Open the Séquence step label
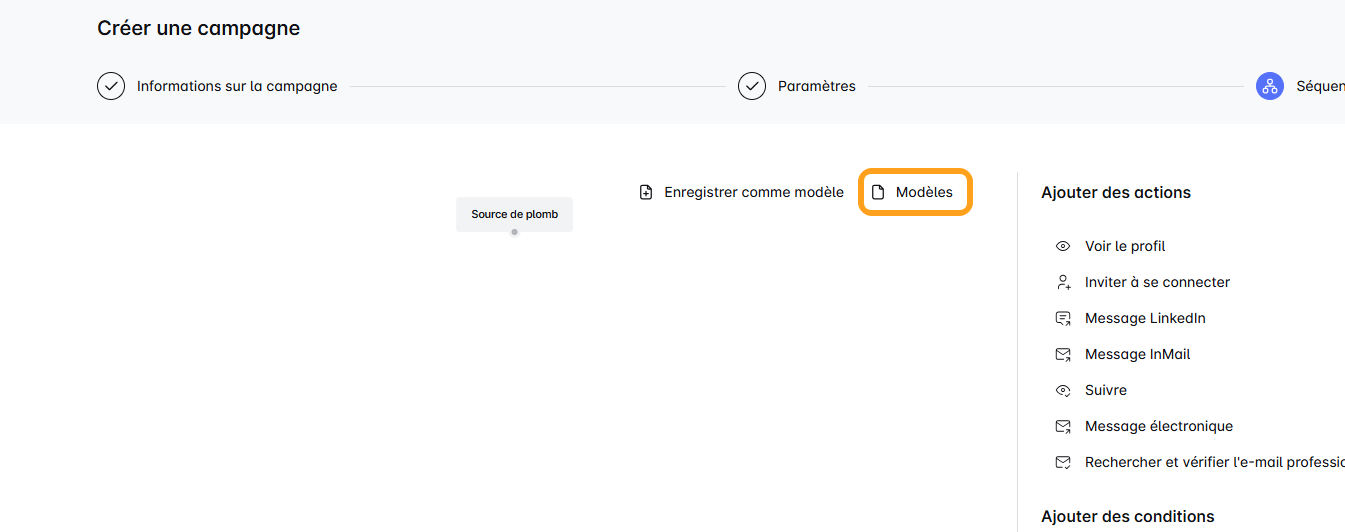This screenshot has width=1345, height=532. tap(1320, 86)
